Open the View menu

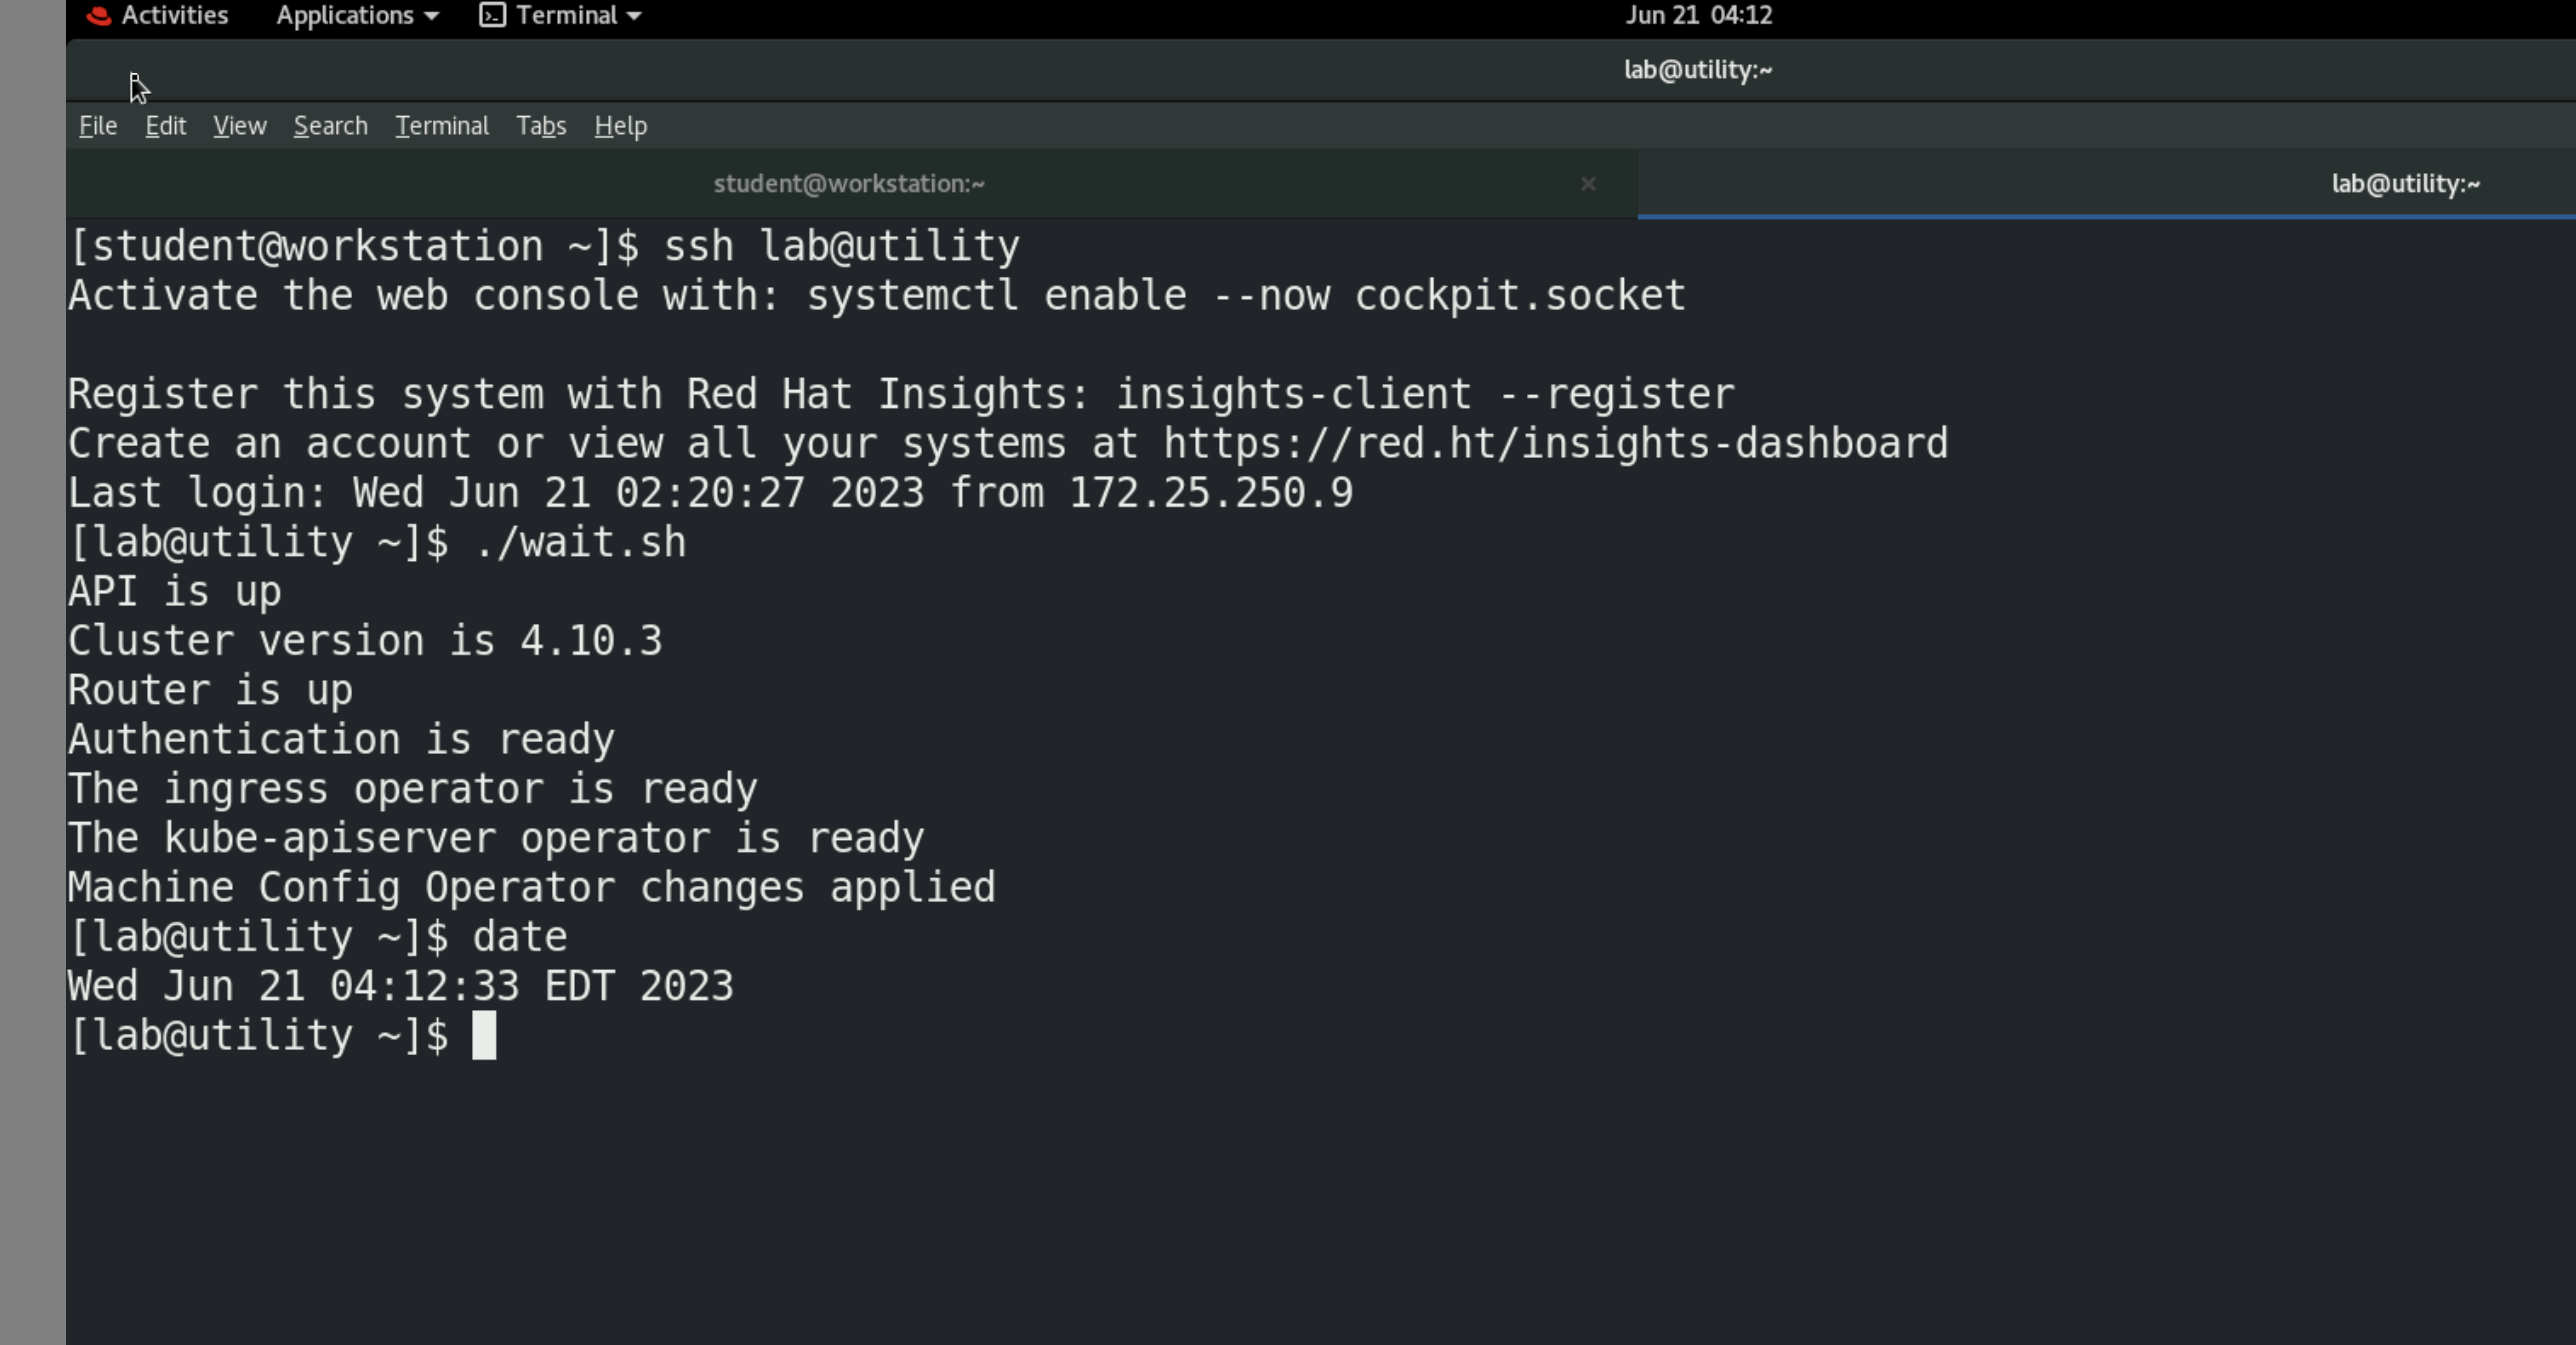click(239, 126)
